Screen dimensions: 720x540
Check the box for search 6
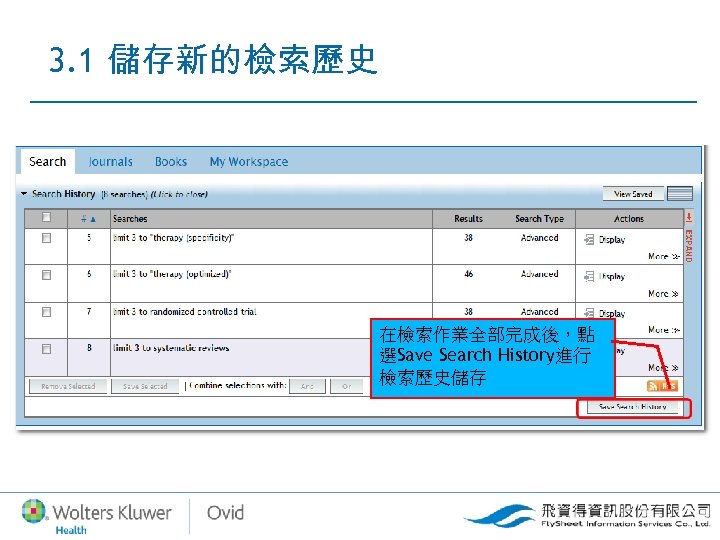click(46, 275)
